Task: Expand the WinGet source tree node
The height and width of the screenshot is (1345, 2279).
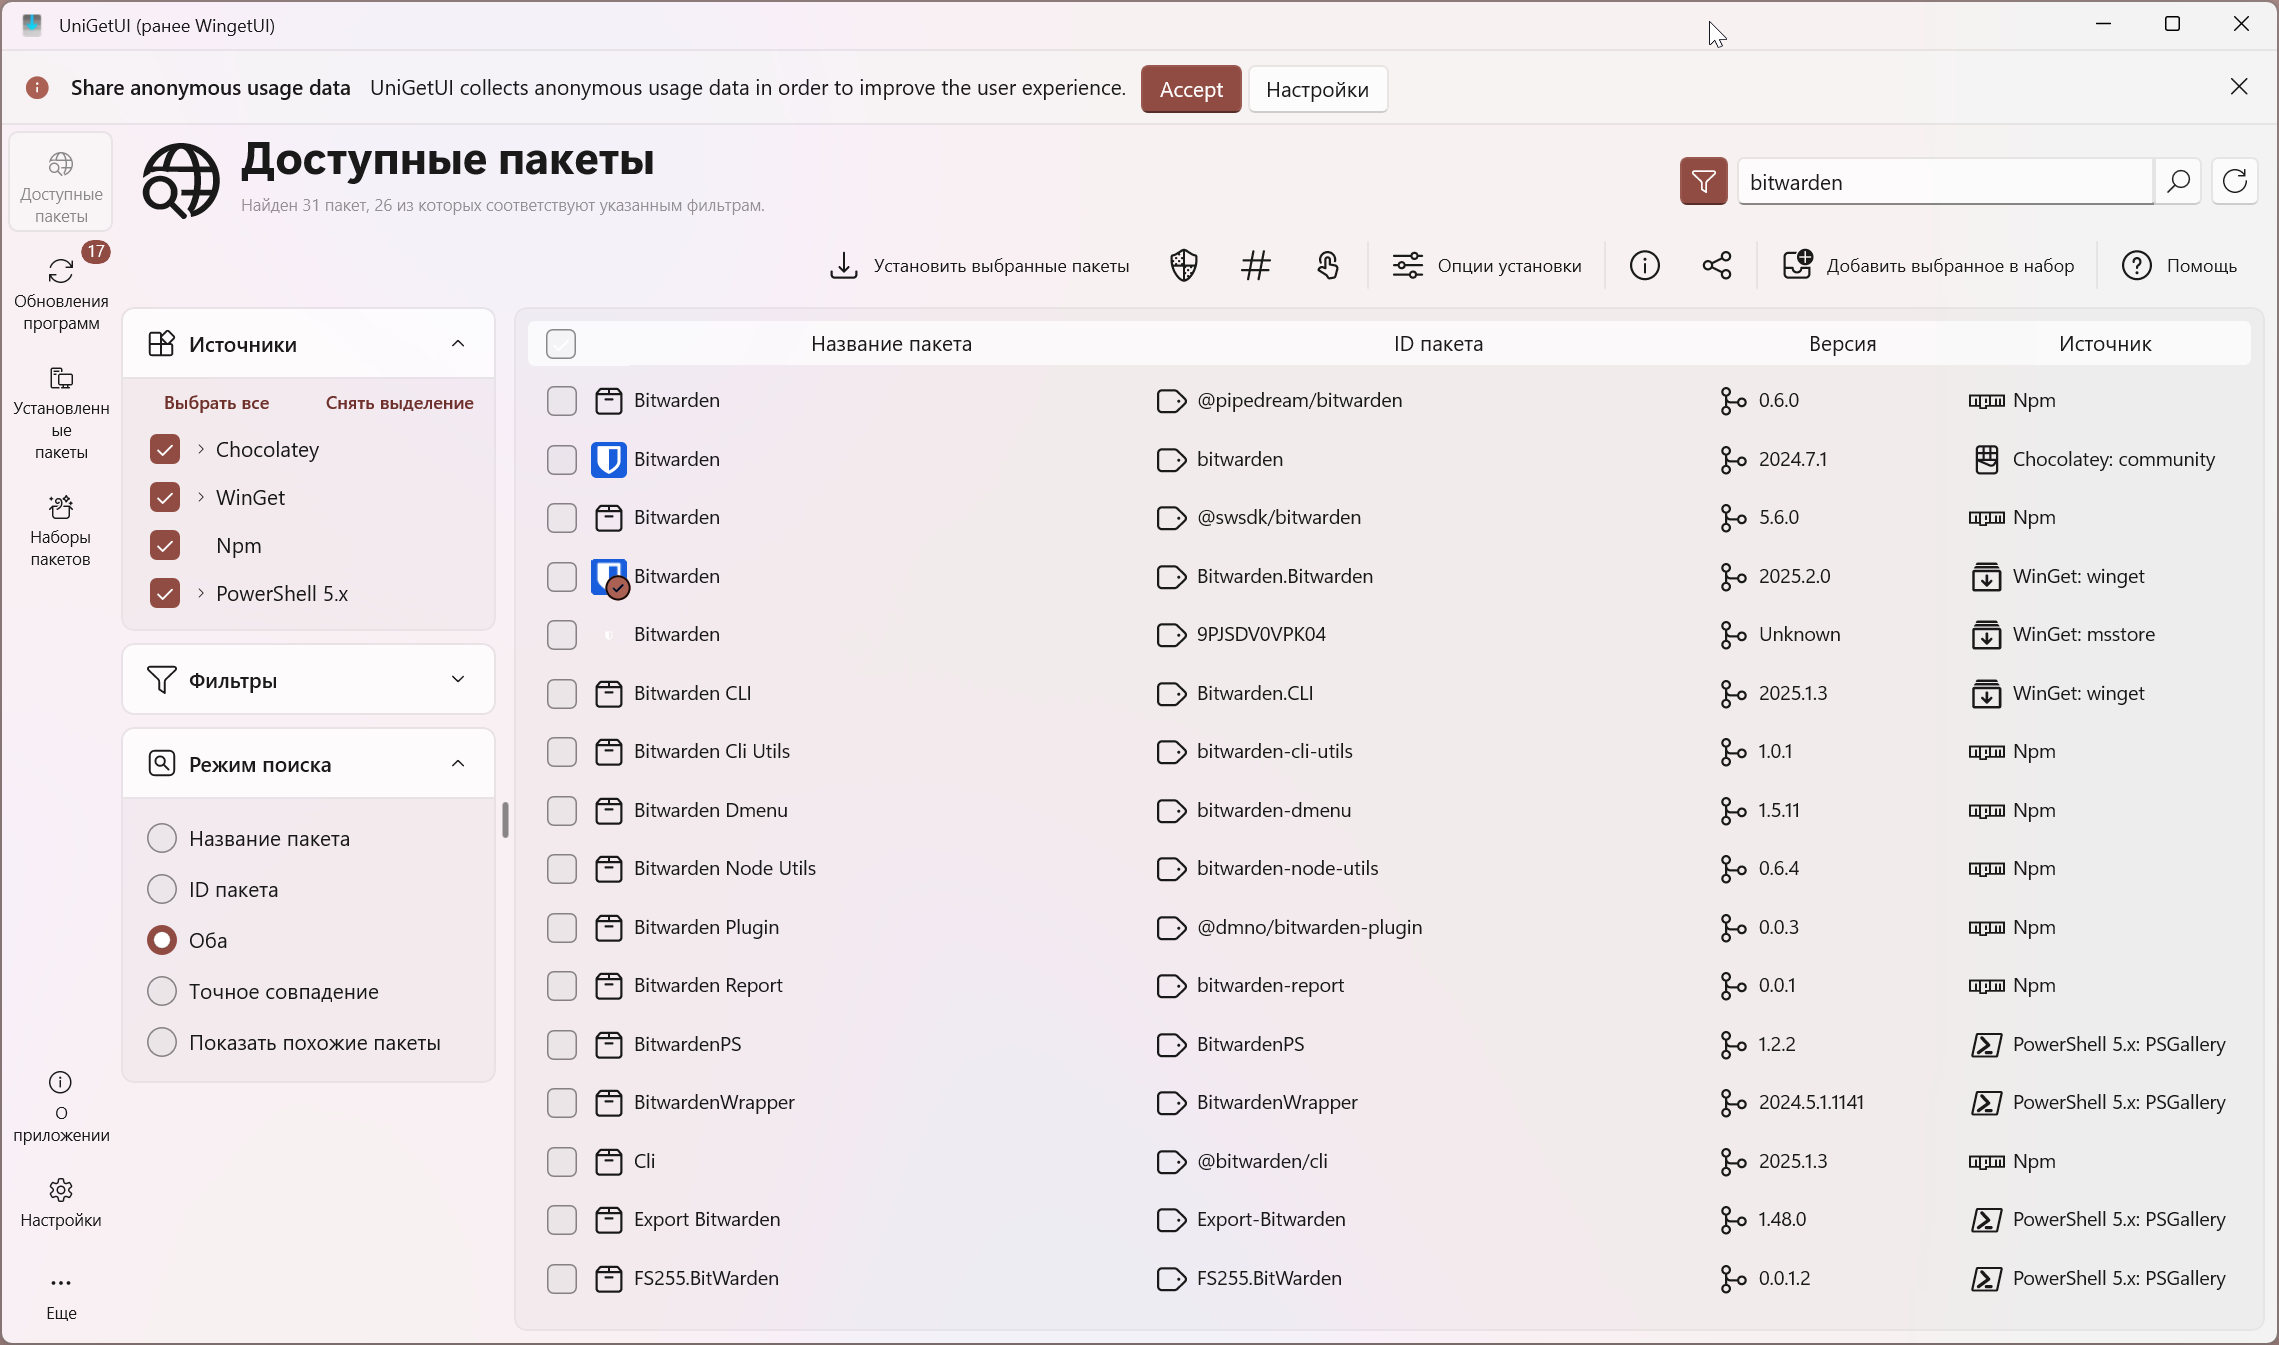Action: tap(201, 497)
